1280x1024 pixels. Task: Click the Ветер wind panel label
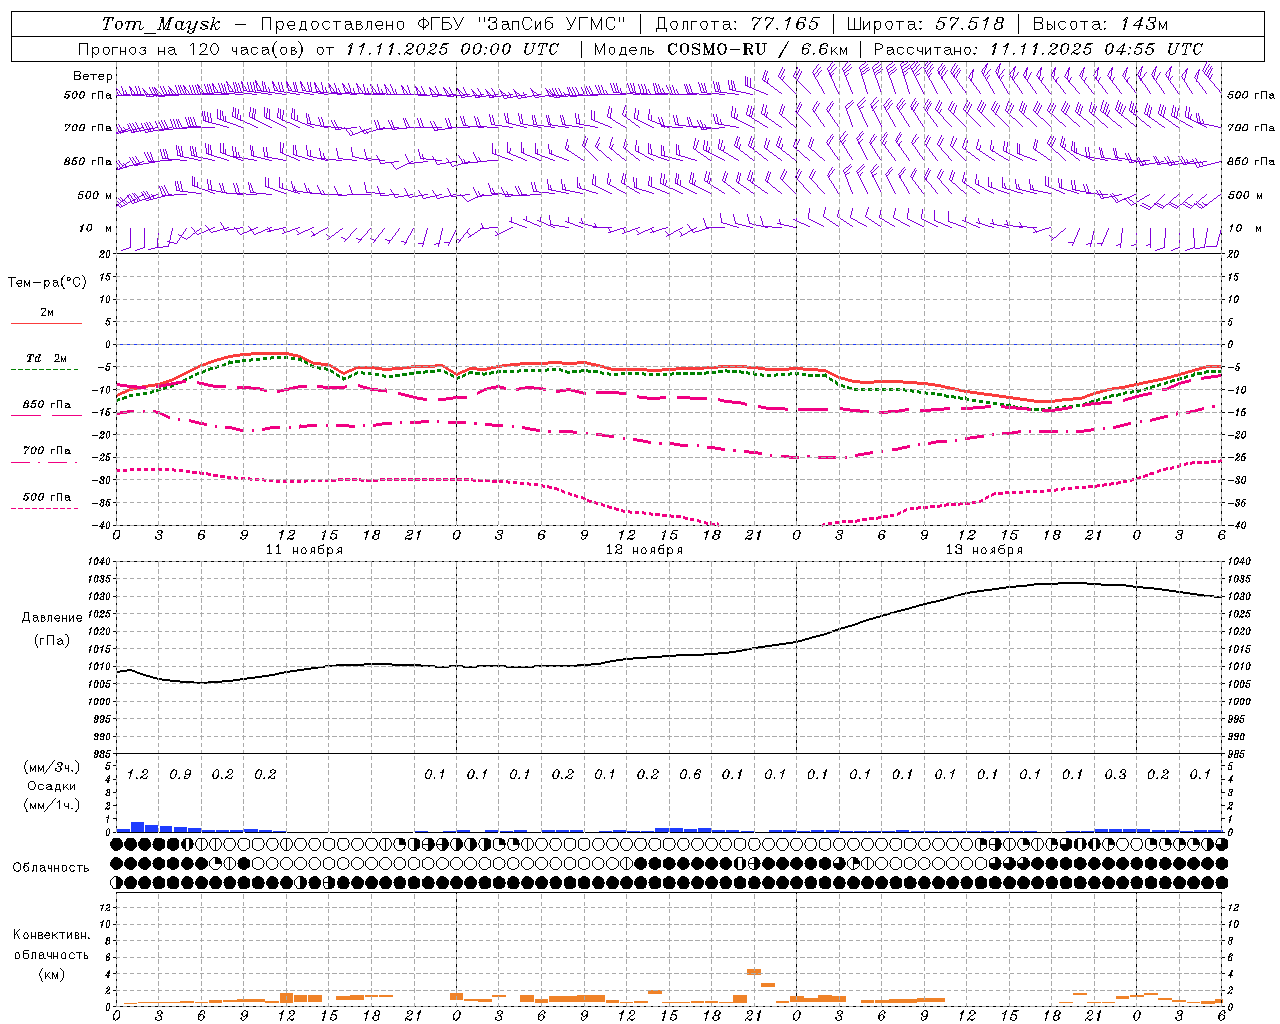point(93,76)
